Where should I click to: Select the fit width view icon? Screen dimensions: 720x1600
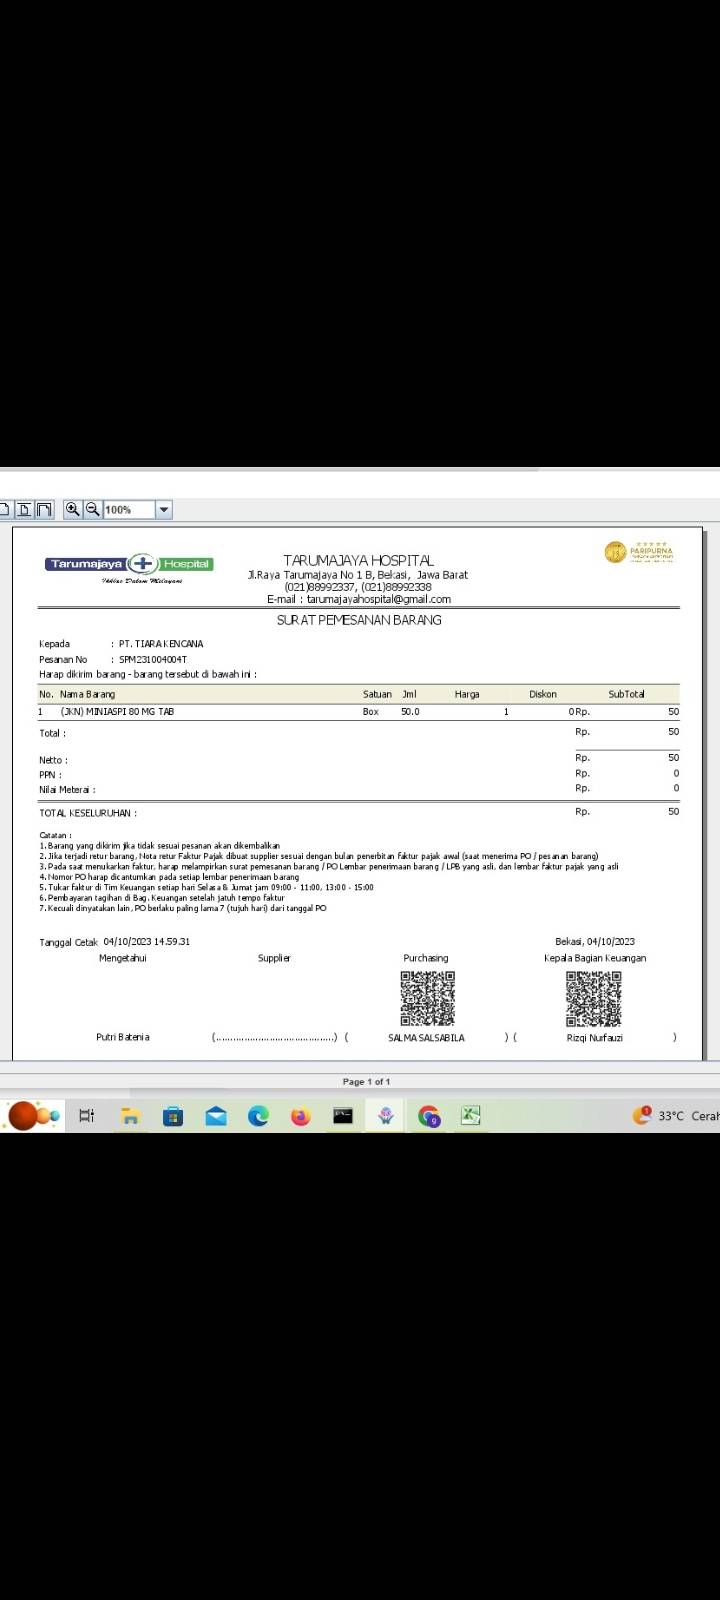(44, 510)
